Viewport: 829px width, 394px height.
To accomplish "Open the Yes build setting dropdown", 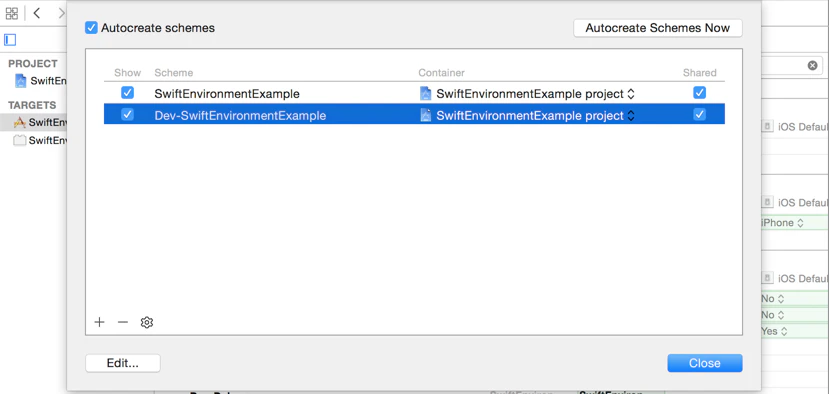I will pyautogui.click(x=775, y=332).
